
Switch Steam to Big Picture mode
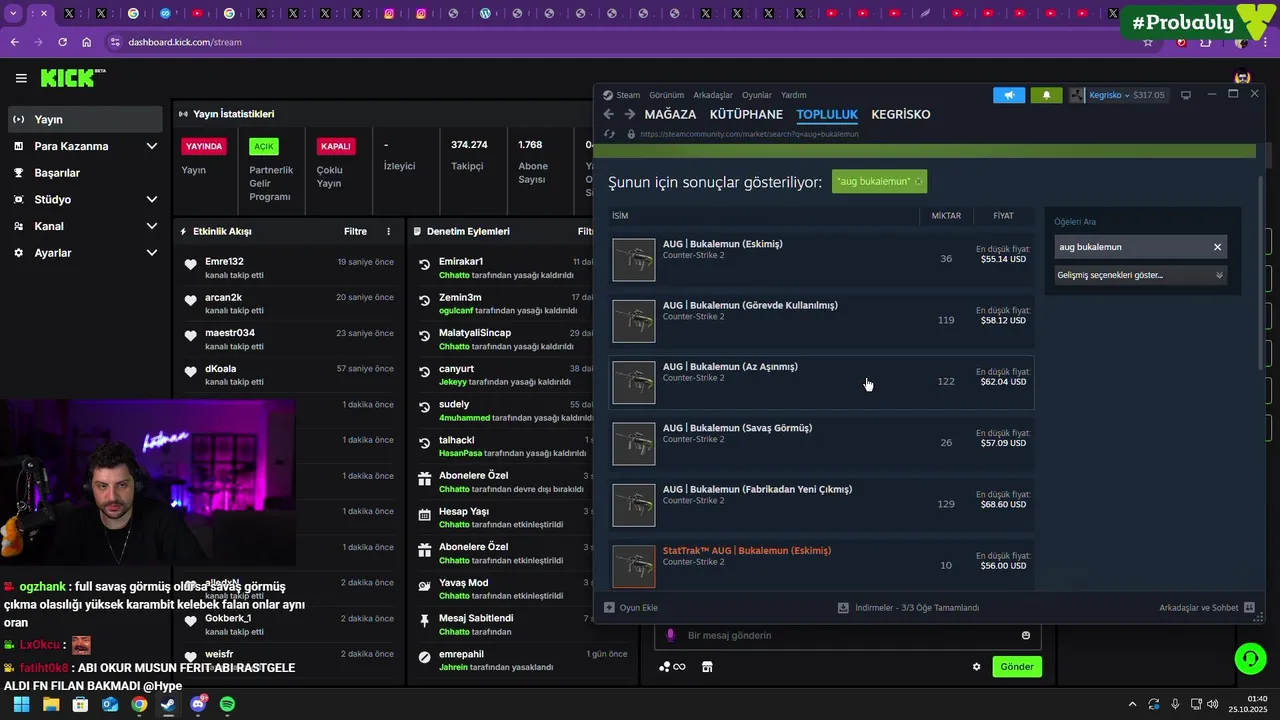1186,95
